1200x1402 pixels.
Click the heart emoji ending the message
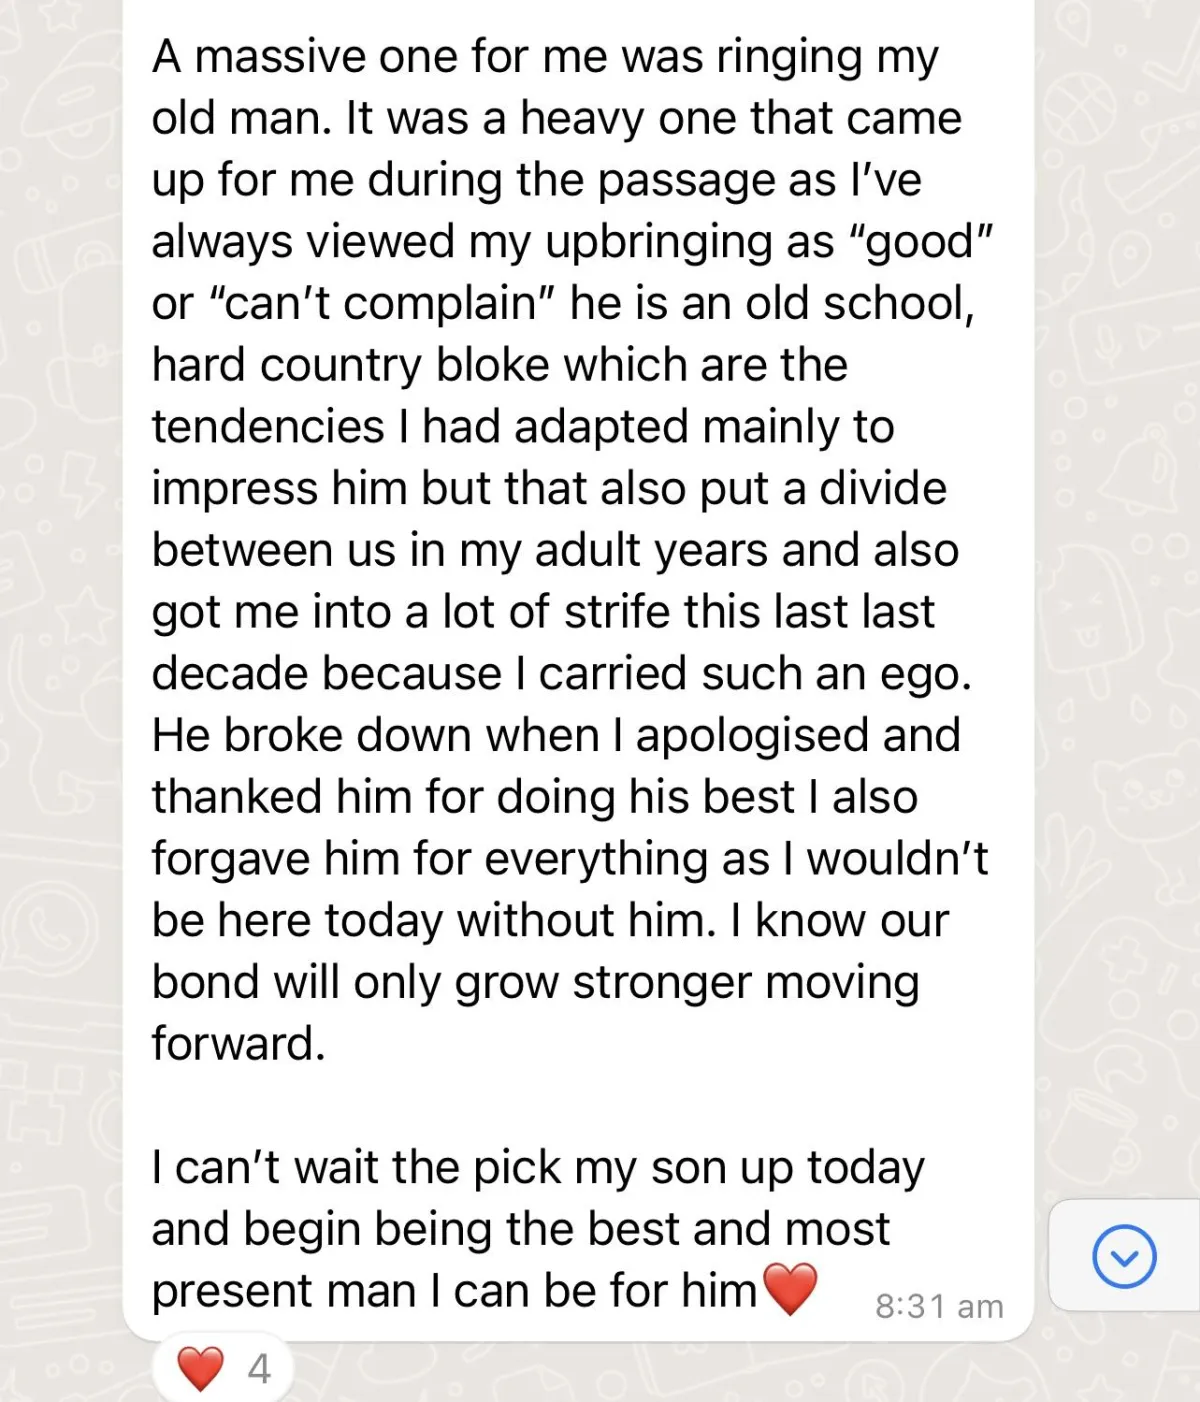coord(790,1288)
